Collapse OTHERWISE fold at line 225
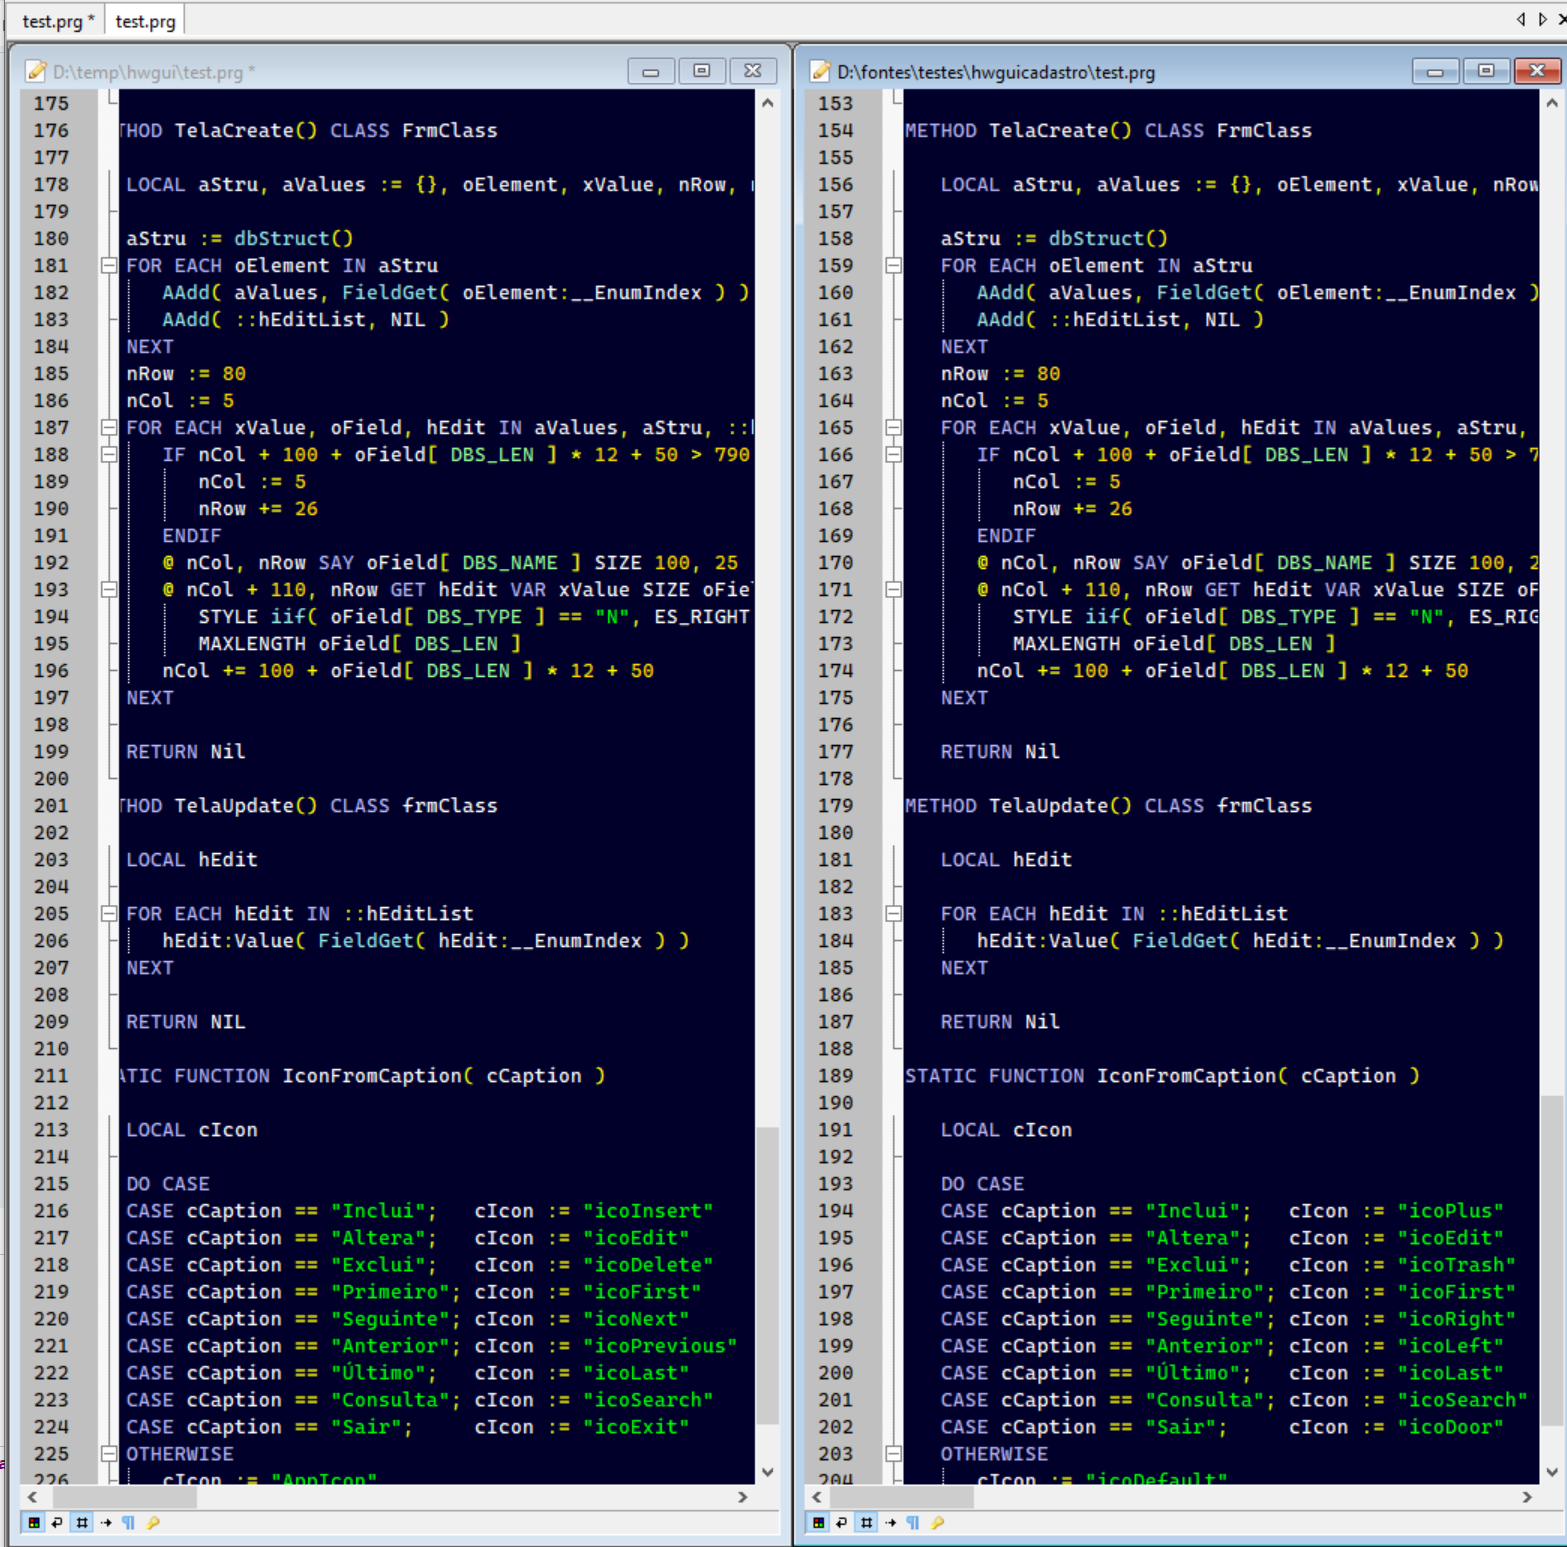 pyautogui.click(x=109, y=1454)
